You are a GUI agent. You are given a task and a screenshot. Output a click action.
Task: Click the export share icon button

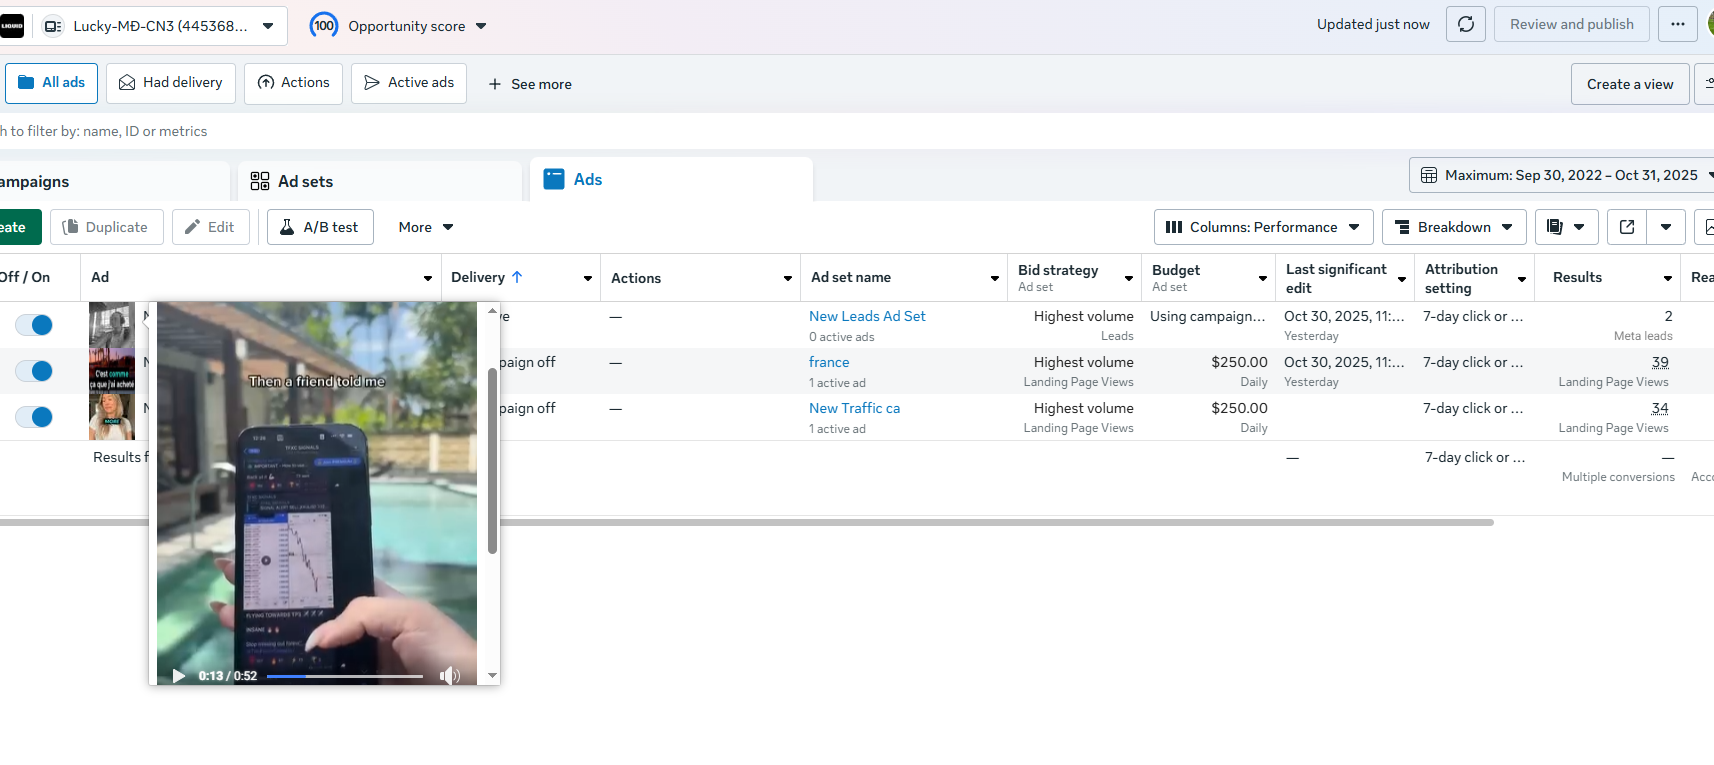click(x=1627, y=227)
